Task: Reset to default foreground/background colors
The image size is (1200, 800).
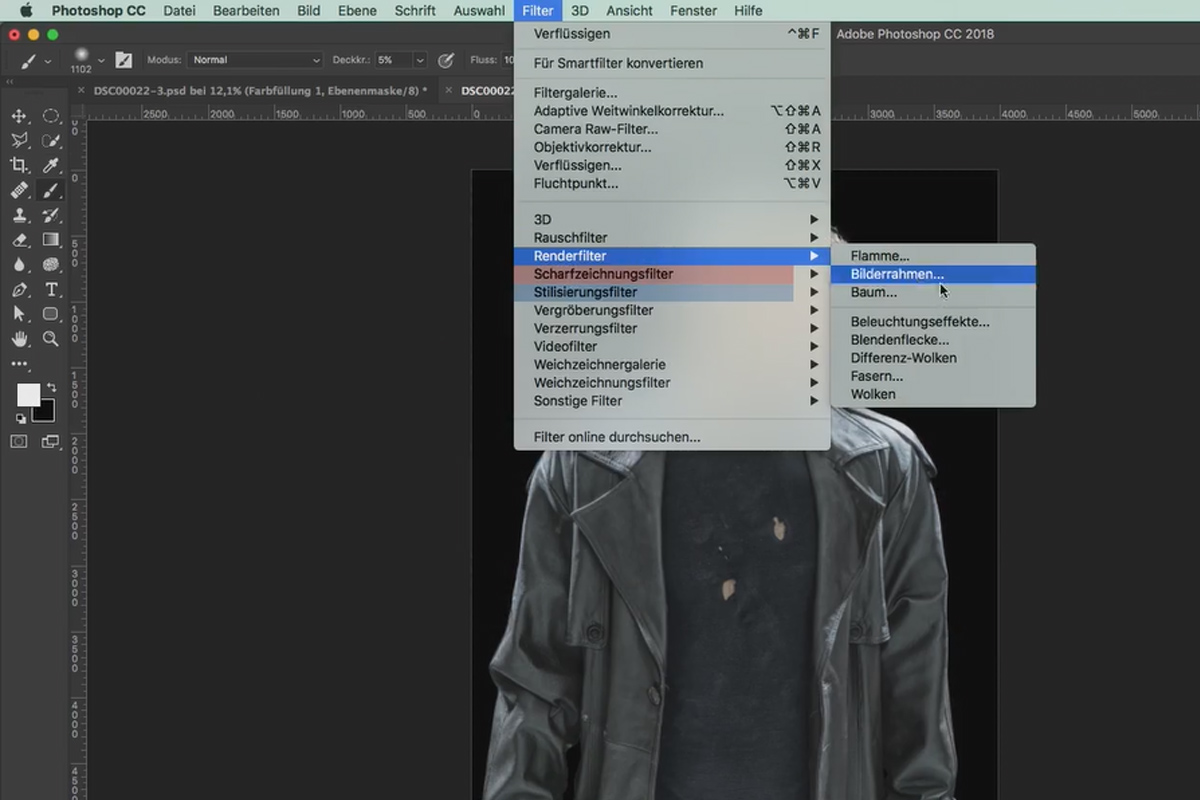Action: click(20, 419)
